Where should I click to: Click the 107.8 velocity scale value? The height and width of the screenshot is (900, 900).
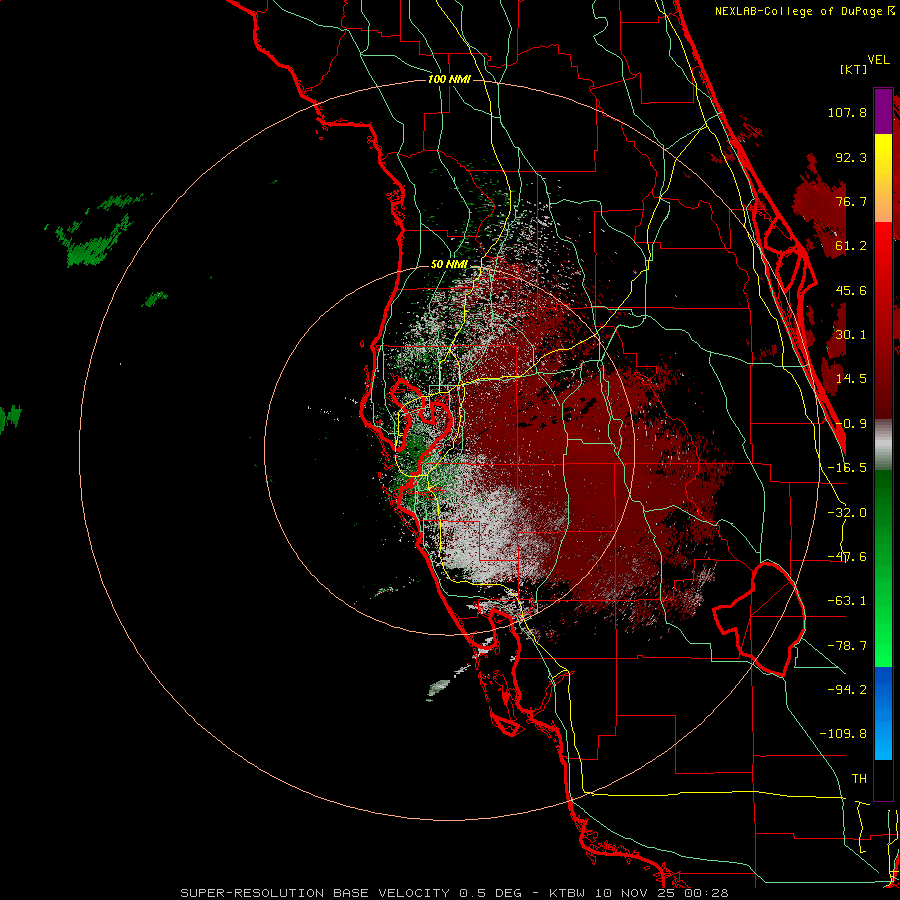click(x=847, y=112)
